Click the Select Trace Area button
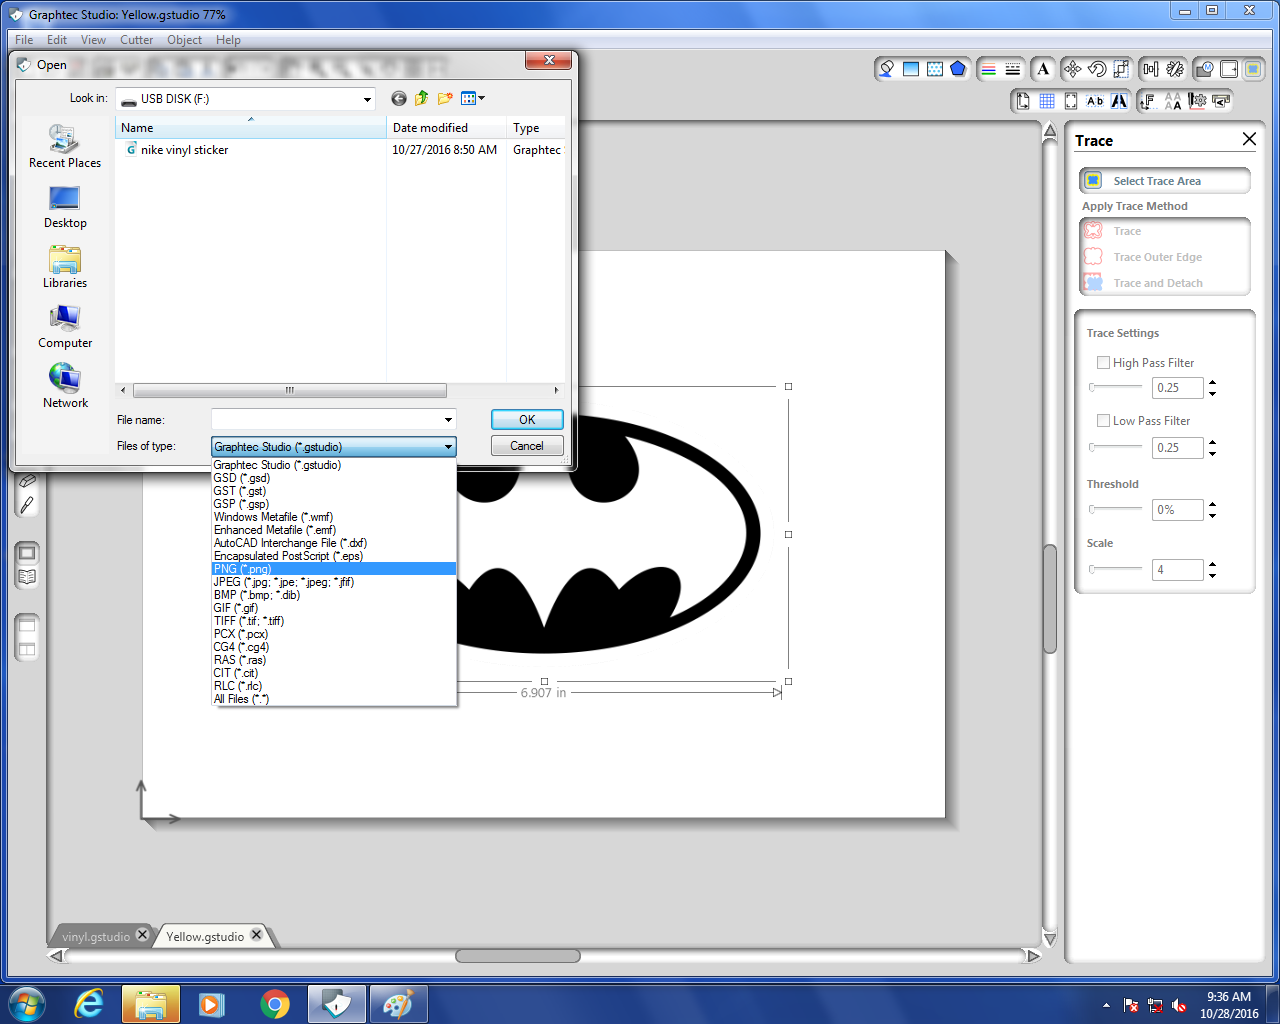This screenshot has height=1024, width=1280. [x=1165, y=181]
